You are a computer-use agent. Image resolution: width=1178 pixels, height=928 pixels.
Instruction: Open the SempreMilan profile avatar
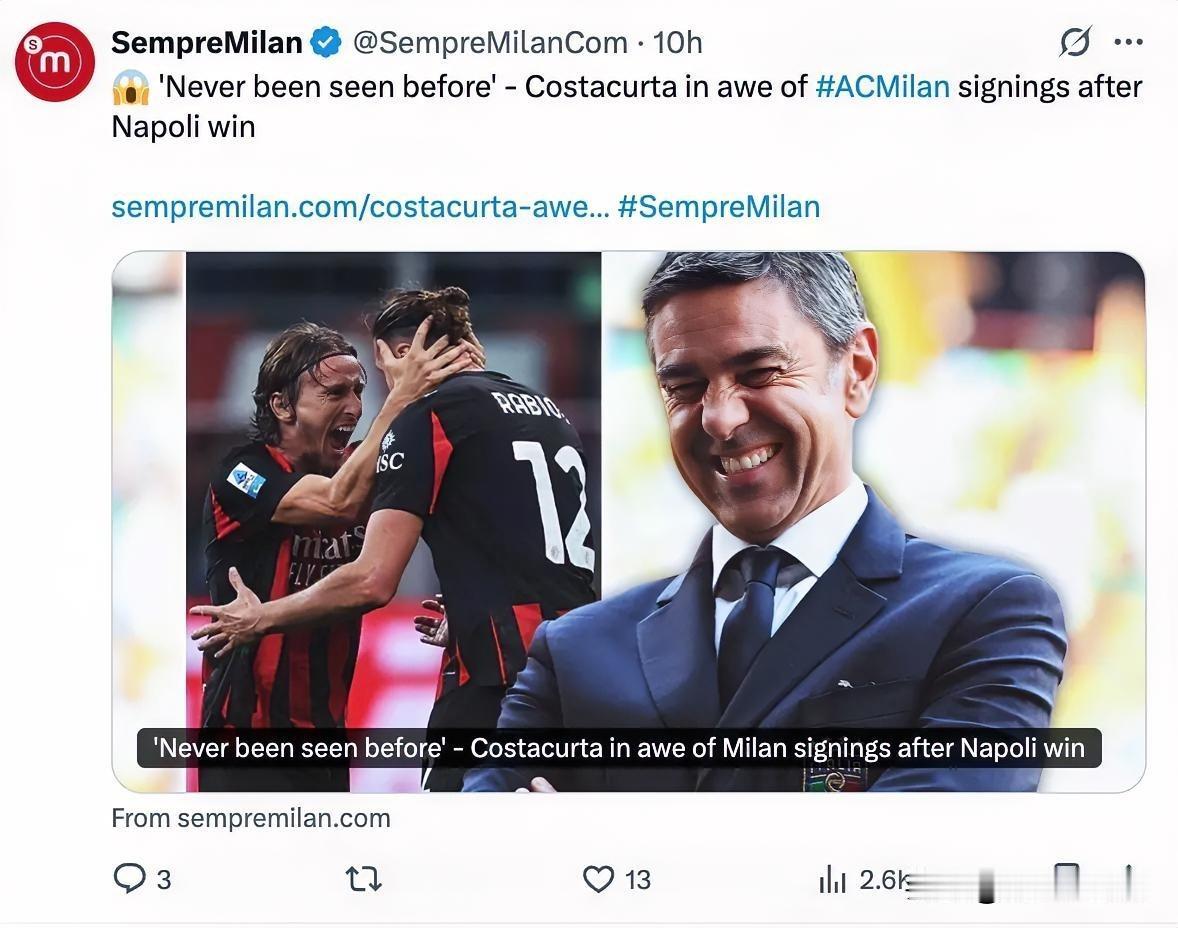[55, 62]
